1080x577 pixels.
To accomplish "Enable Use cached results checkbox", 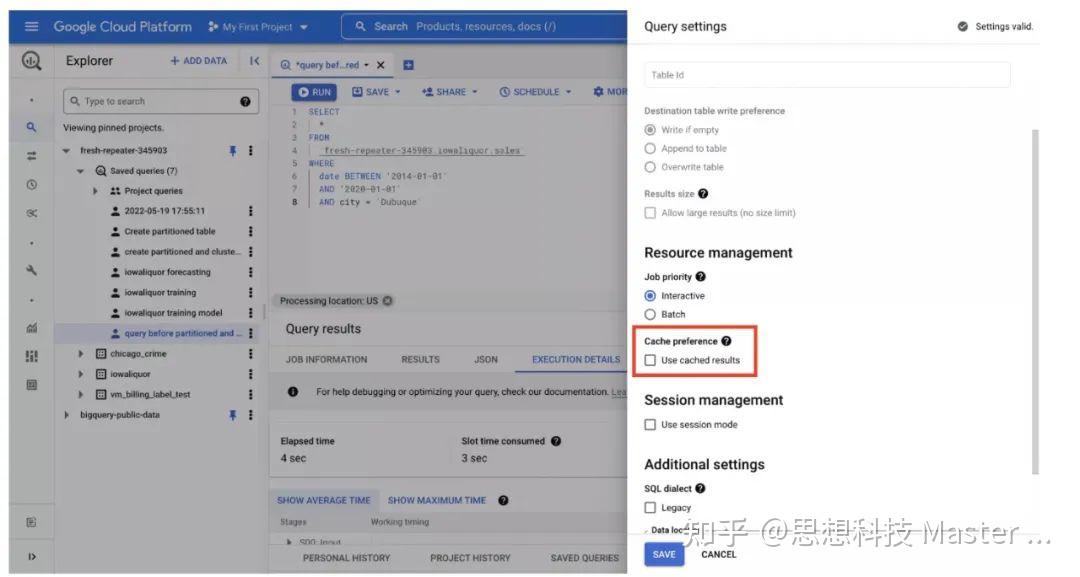I will click(650, 360).
